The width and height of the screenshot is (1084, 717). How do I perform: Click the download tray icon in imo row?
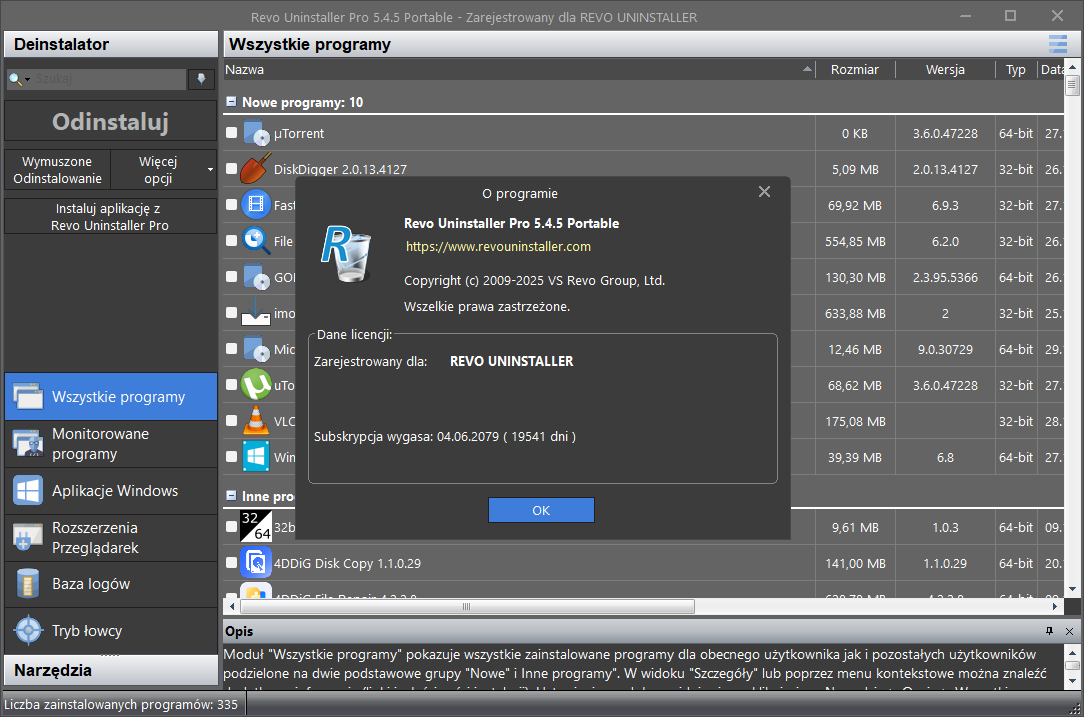click(256, 313)
